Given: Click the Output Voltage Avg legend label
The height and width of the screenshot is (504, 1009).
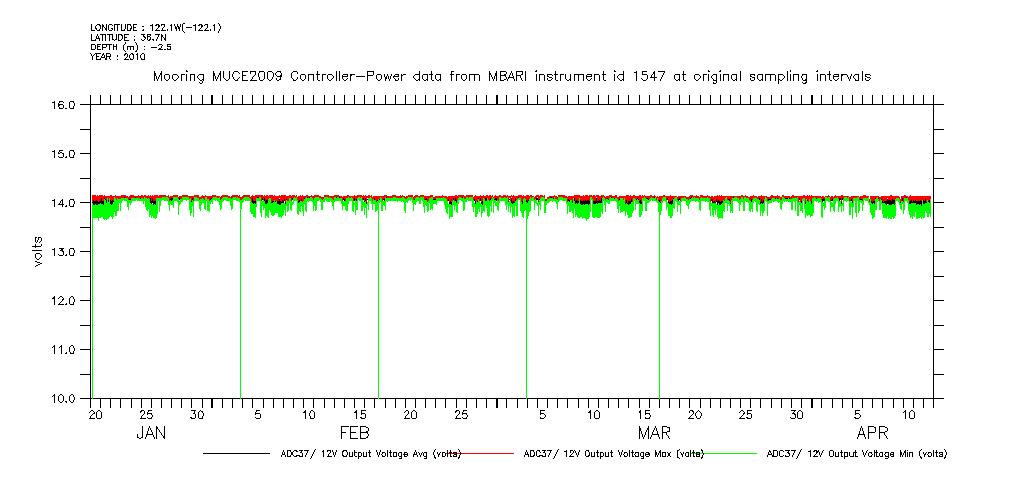Looking at the screenshot, I should pyautogui.click(x=370, y=454).
